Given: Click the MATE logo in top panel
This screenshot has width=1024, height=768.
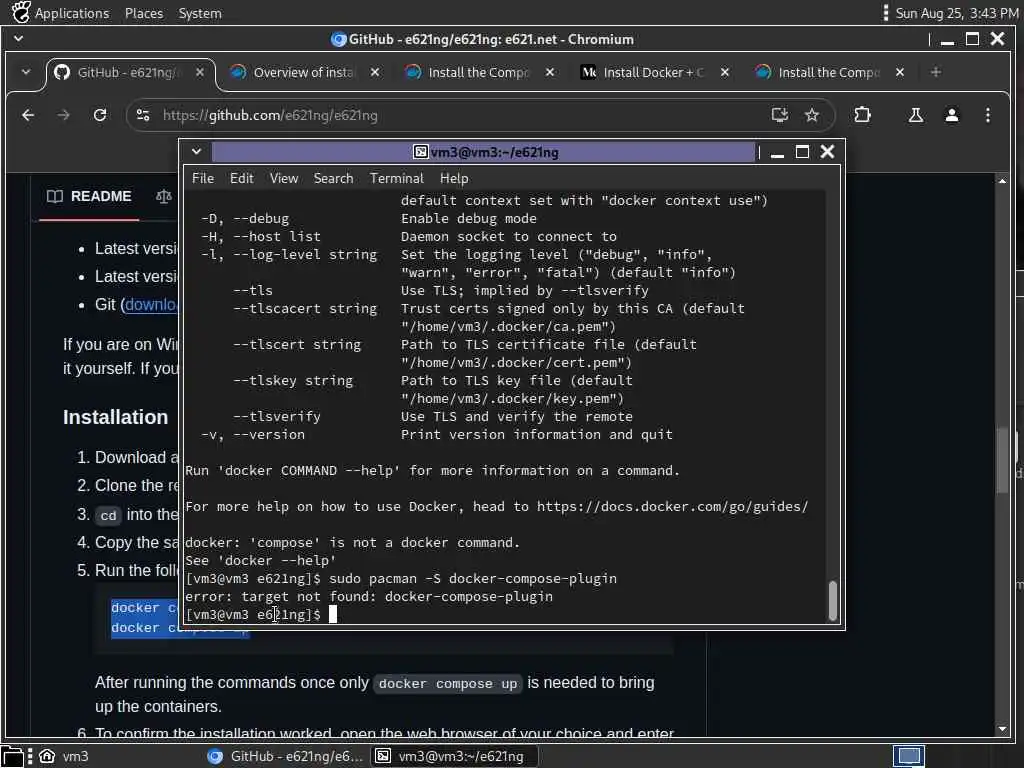Looking at the screenshot, I should click(x=20, y=12).
